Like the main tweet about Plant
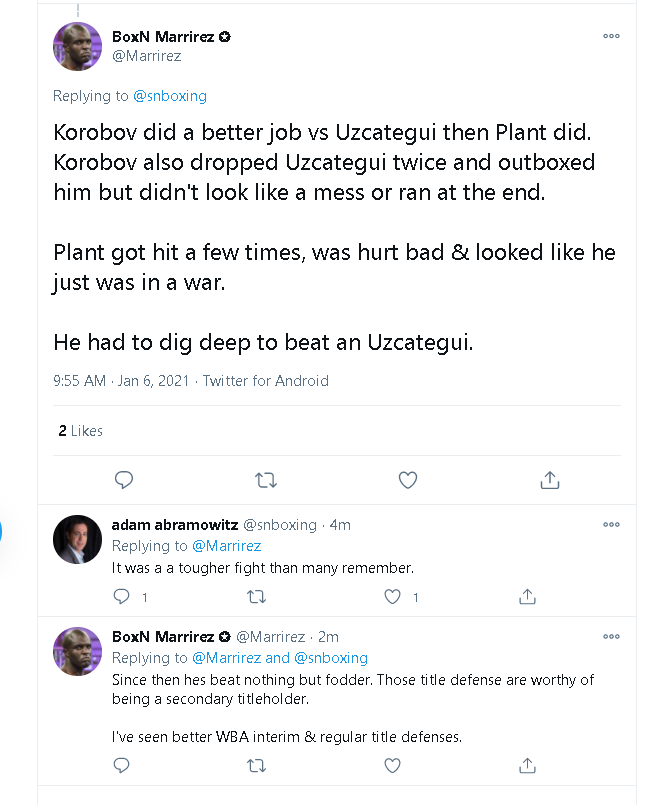The width and height of the screenshot is (661, 805). 407,480
